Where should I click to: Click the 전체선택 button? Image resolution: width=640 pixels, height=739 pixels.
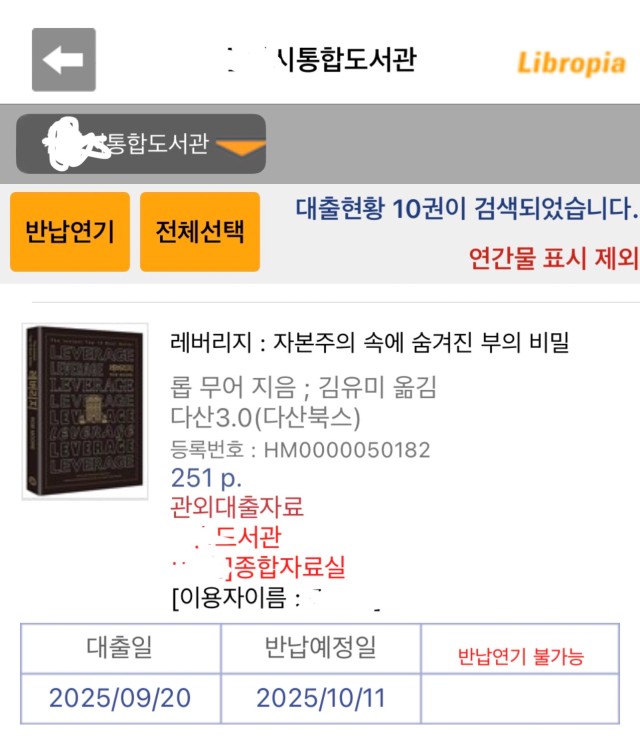point(200,231)
